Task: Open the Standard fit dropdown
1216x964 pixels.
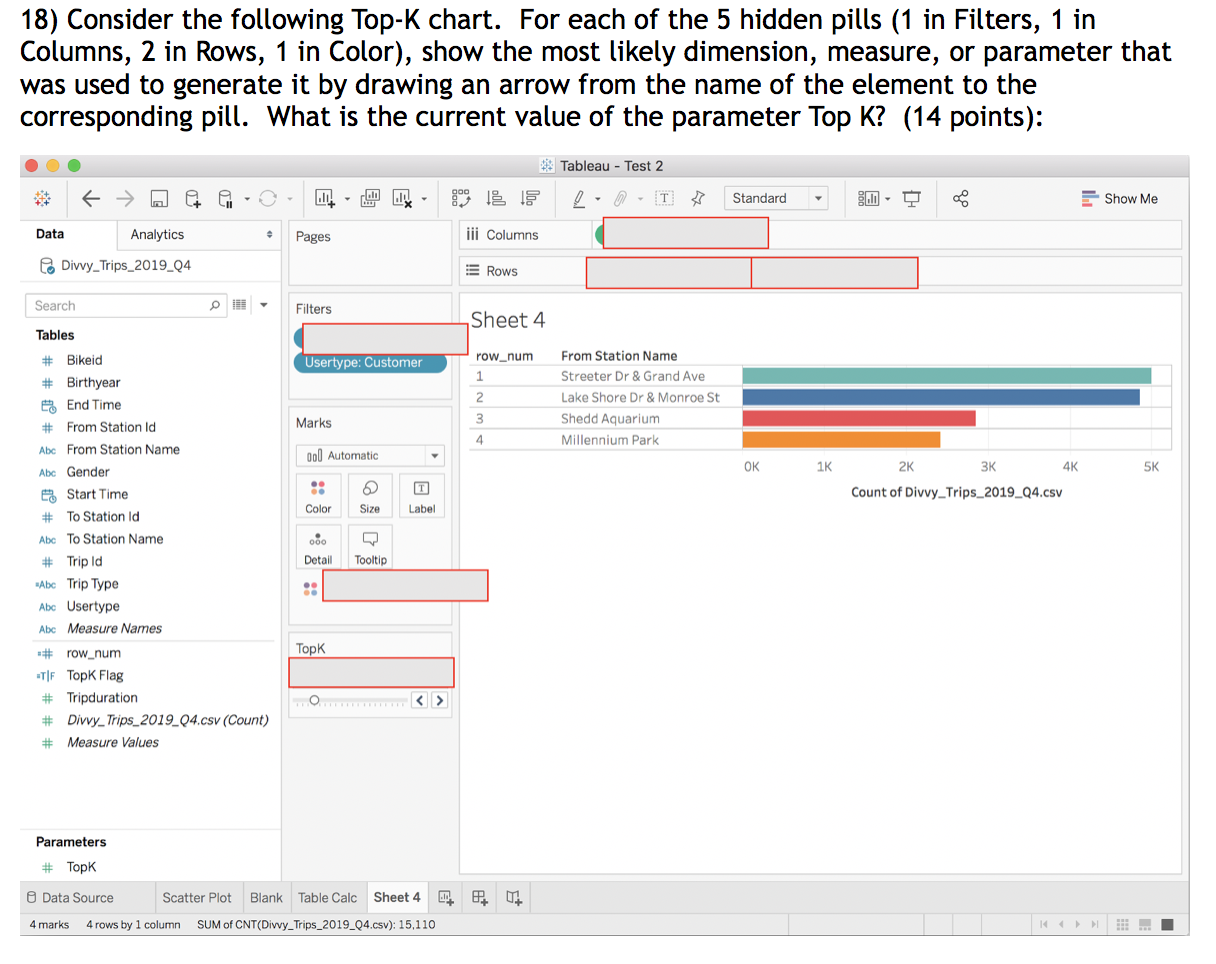Action: click(777, 198)
